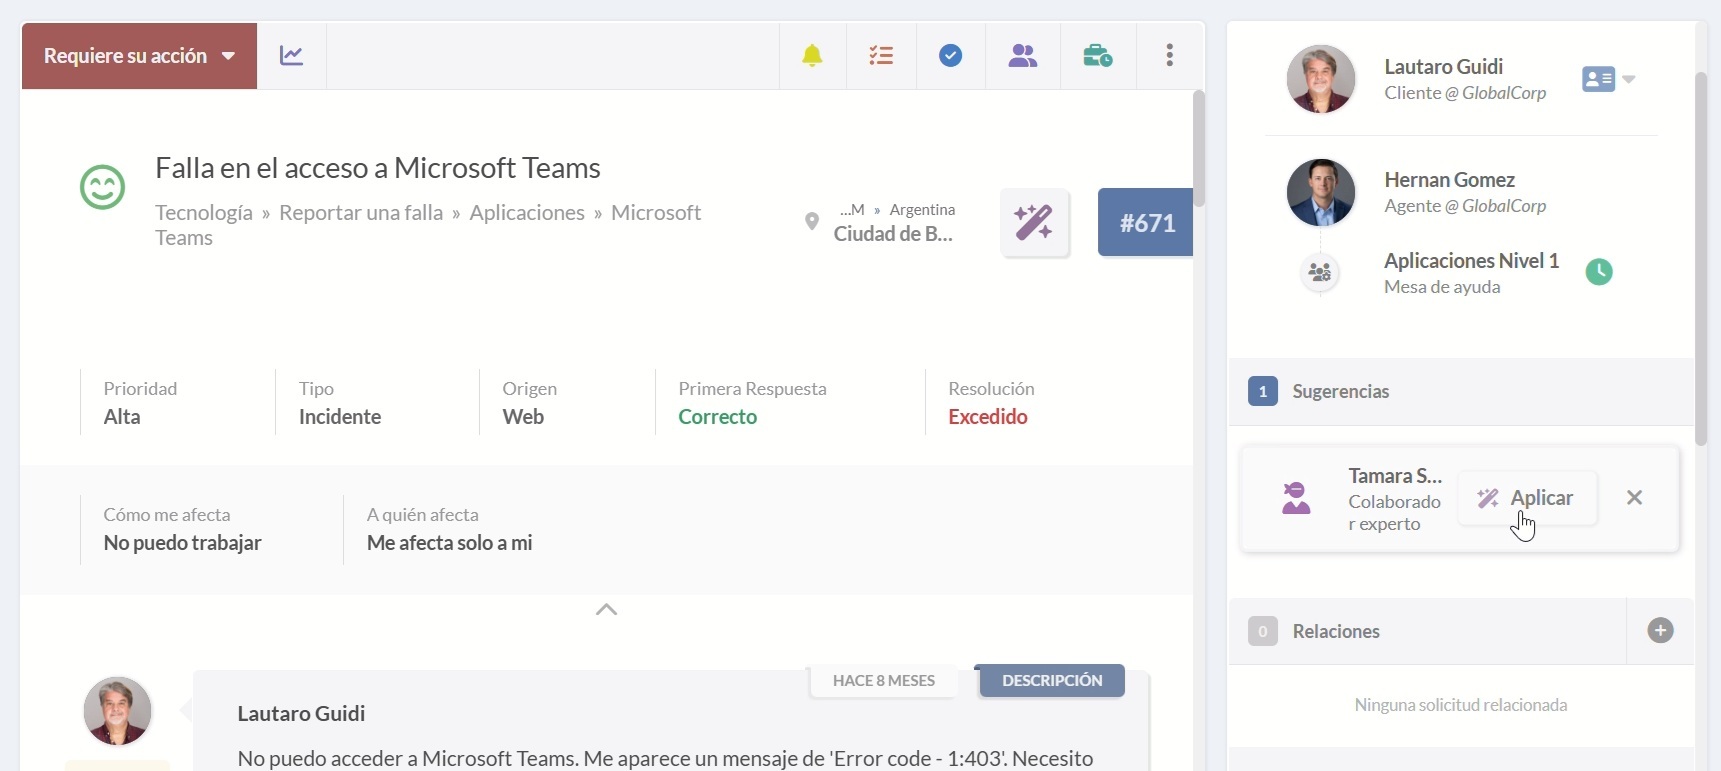
Task: Click the 'Web' origin value
Action: pos(523,417)
